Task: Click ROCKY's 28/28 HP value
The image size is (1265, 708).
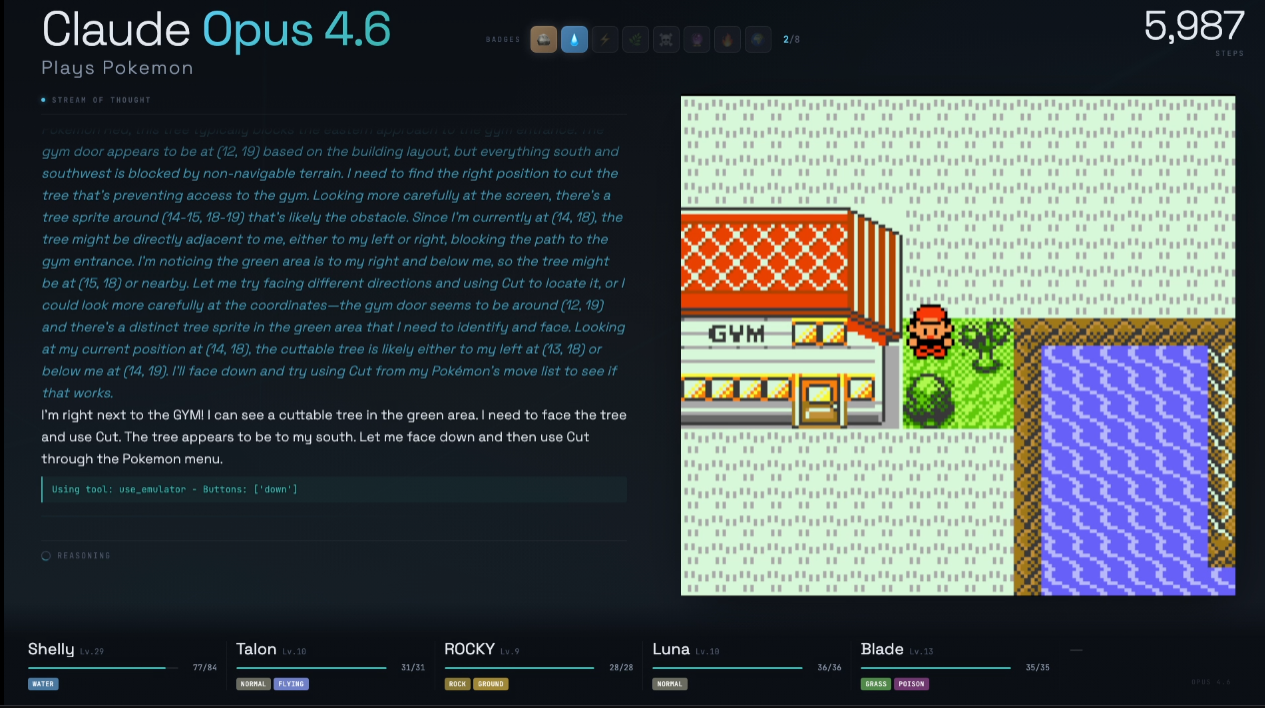Action: (x=621, y=667)
